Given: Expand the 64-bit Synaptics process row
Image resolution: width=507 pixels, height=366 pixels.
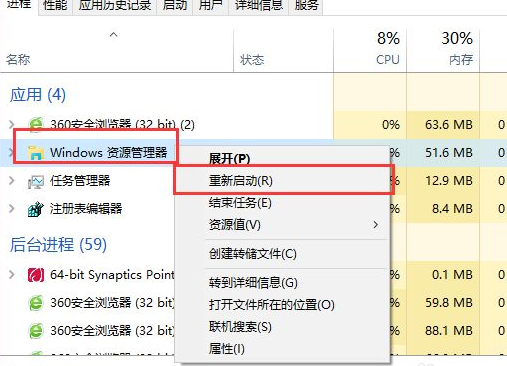Looking at the screenshot, I should (12, 275).
